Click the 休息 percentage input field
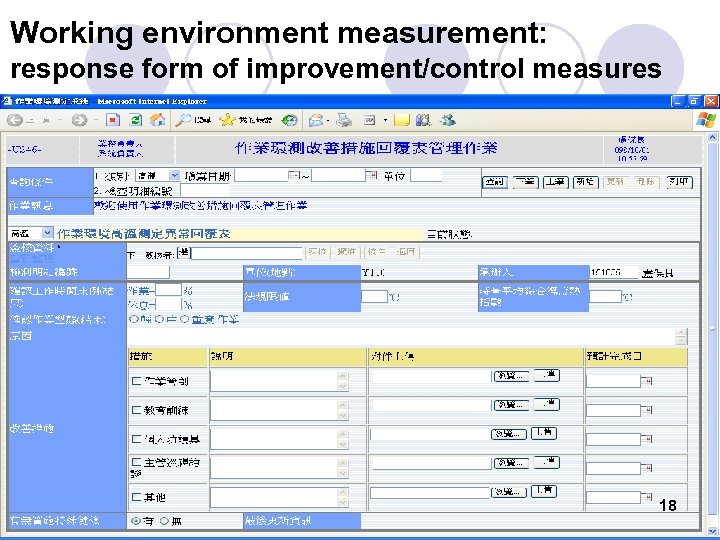Screen dimensions: 720x540 169,304
